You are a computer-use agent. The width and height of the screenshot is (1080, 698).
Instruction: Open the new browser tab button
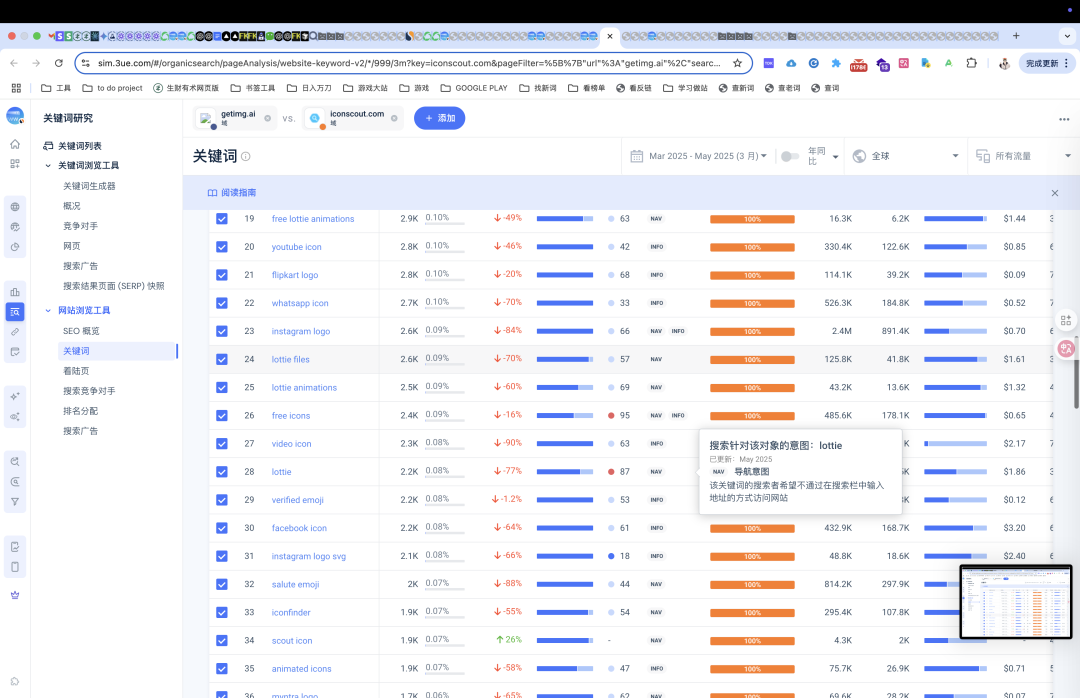pyautogui.click(x=1016, y=36)
